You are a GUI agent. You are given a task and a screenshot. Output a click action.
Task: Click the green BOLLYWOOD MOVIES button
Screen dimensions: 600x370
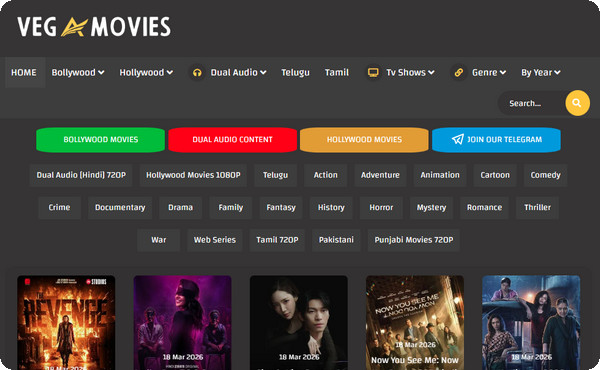(x=101, y=140)
